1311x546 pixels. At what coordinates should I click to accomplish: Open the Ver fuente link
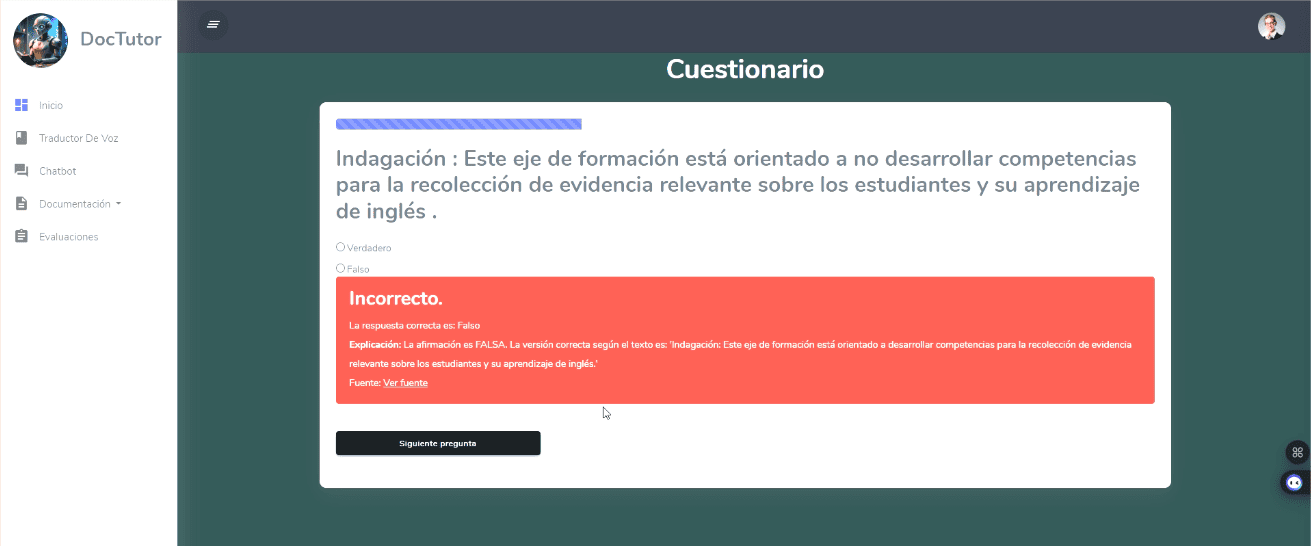405,383
